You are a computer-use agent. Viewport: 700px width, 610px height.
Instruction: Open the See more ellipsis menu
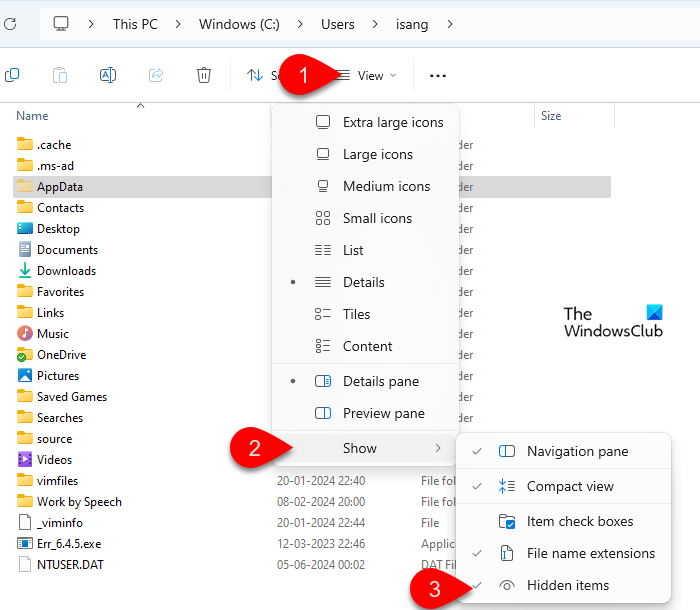point(438,76)
